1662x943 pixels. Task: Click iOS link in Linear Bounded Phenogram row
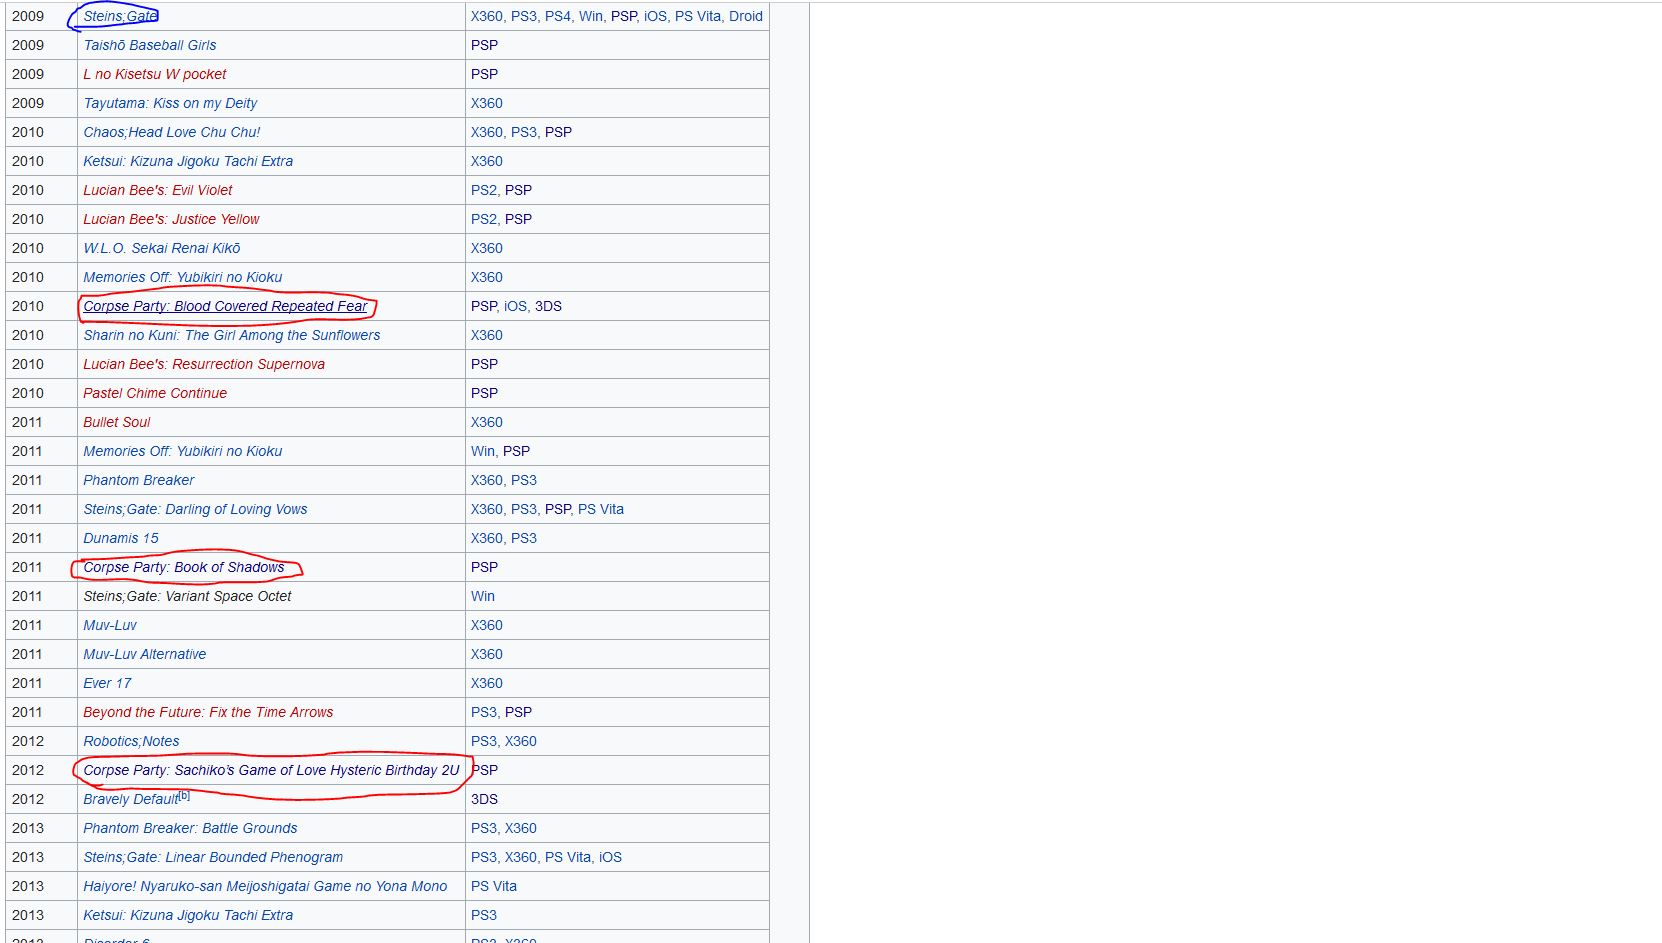click(x=610, y=857)
